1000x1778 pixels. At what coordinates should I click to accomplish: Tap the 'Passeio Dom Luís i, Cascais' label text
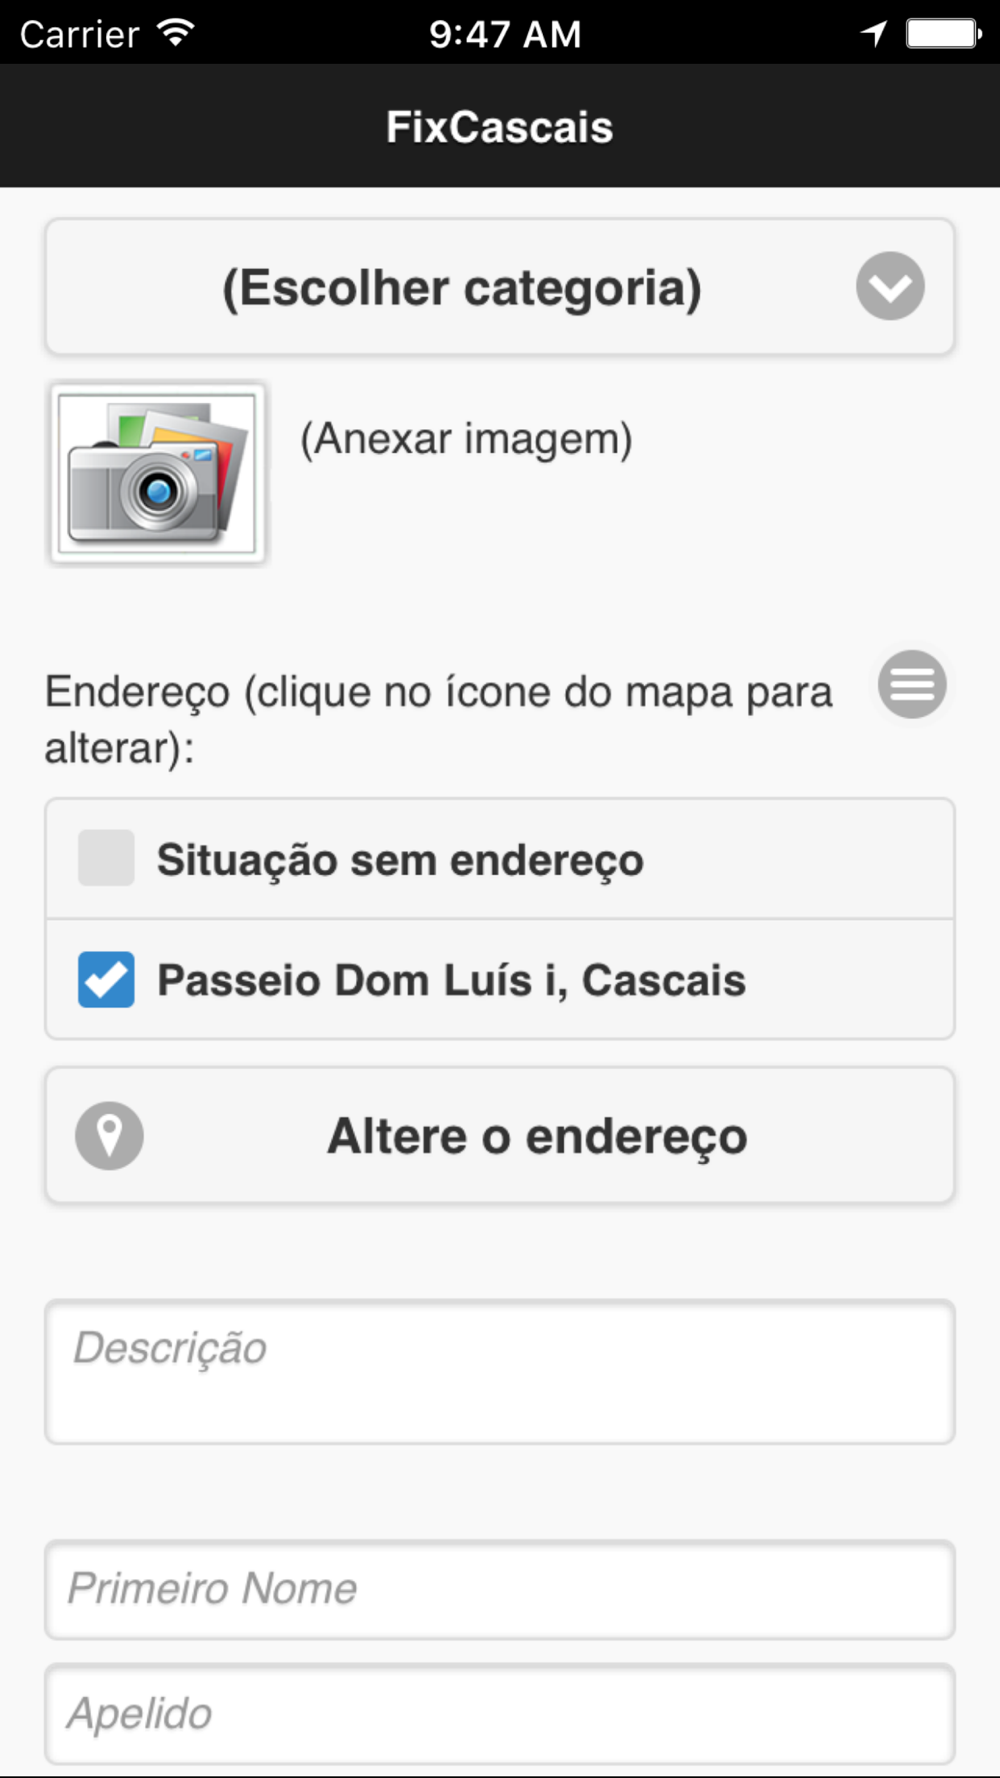[x=451, y=980]
